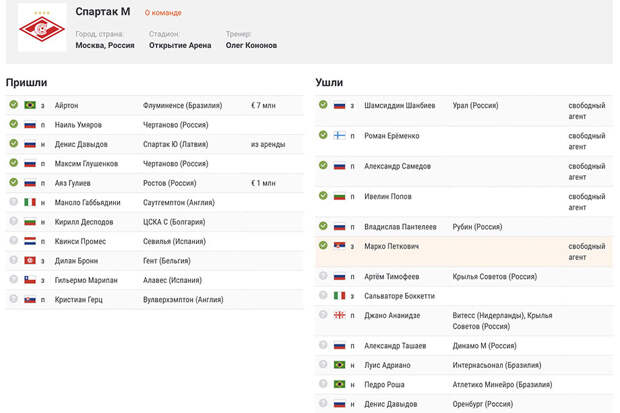Image resolution: width=620 pixels, height=413 pixels.
Task: Click club 'Интернасьонал (Бразилия)'
Action: pyautogui.click(x=497, y=366)
